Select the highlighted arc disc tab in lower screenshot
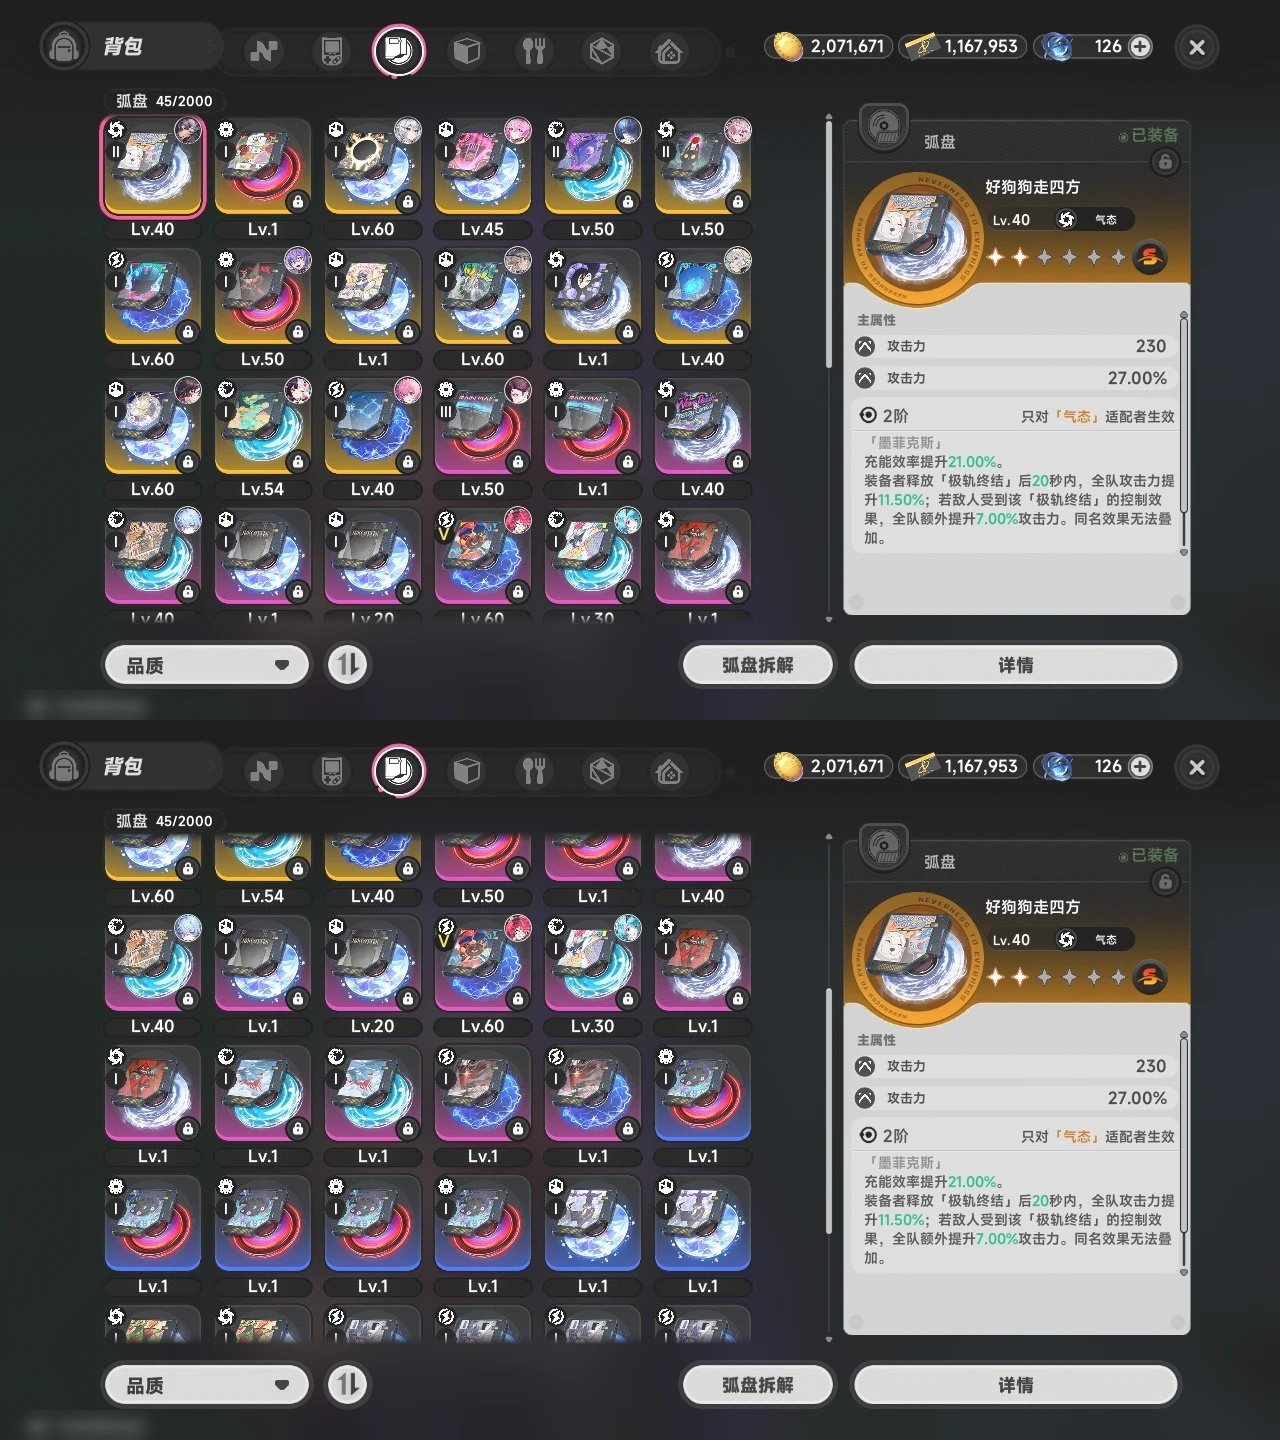This screenshot has height=1440, width=1280. 399,770
